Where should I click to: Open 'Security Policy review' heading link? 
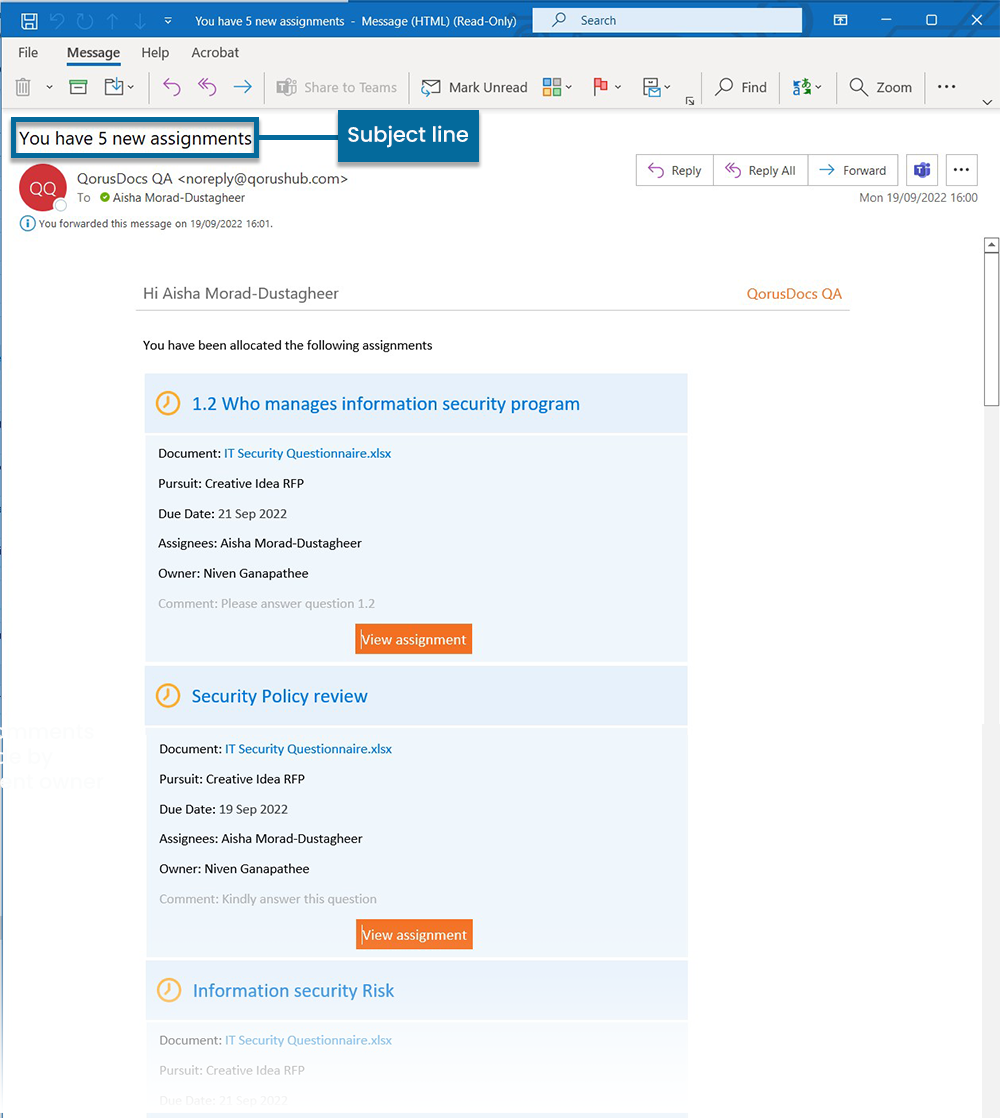coord(279,696)
